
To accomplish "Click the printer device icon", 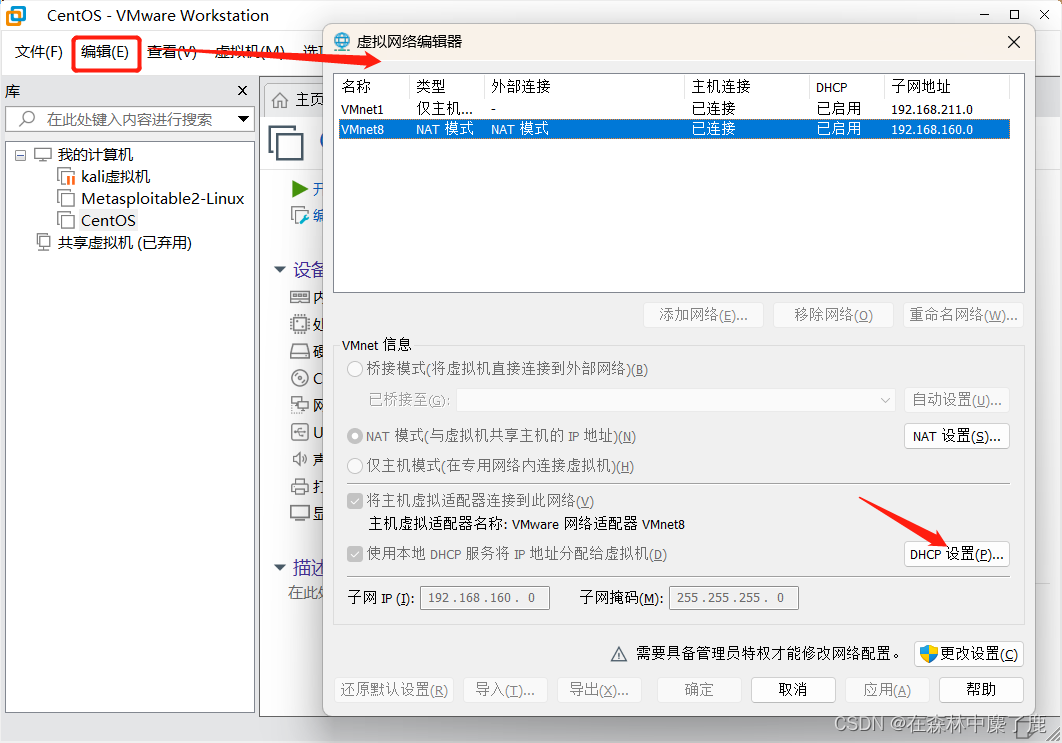I will (300, 486).
